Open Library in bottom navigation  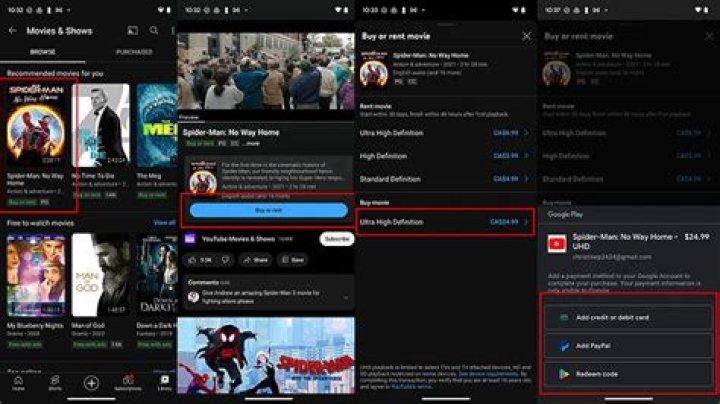[x=164, y=383]
